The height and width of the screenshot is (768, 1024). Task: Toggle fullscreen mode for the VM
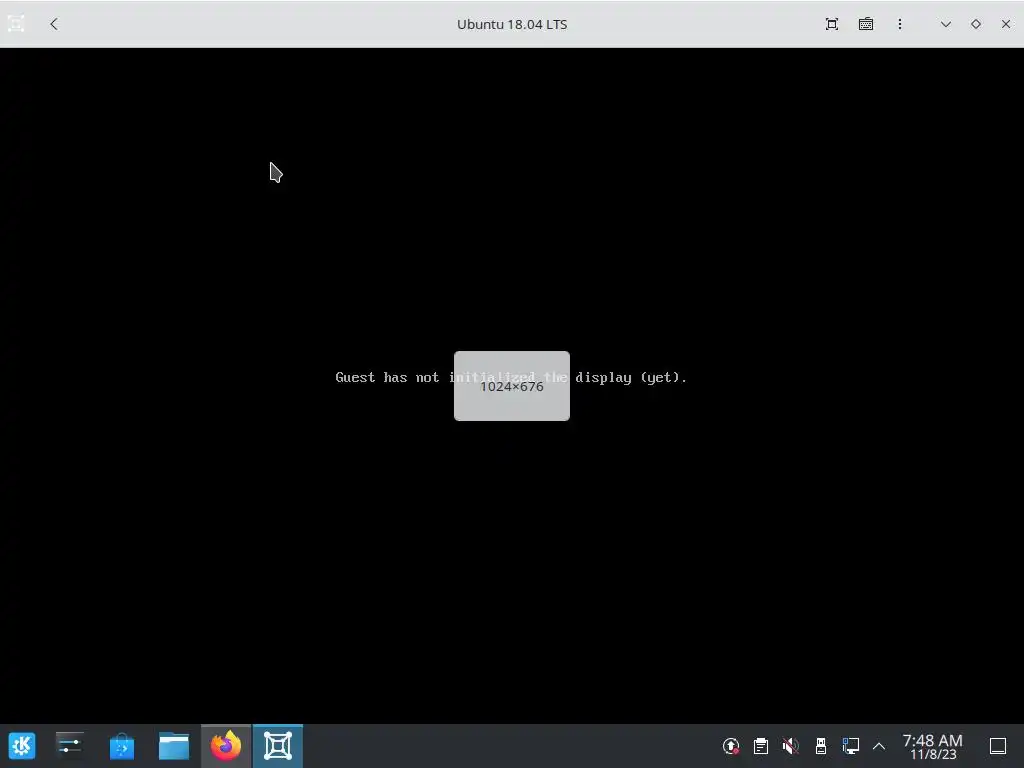click(831, 24)
